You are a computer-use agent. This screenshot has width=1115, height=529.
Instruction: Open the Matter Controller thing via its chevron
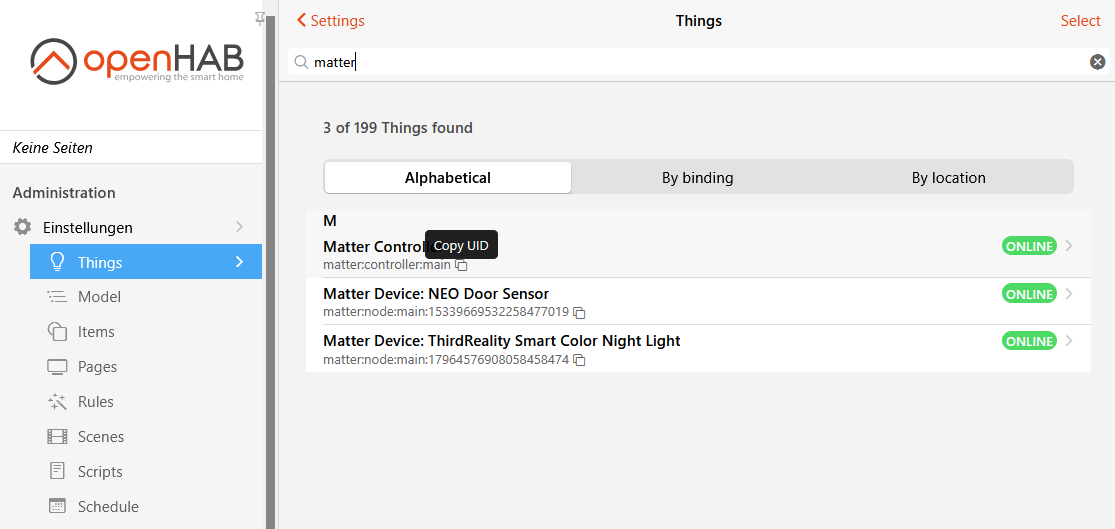tap(1069, 246)
